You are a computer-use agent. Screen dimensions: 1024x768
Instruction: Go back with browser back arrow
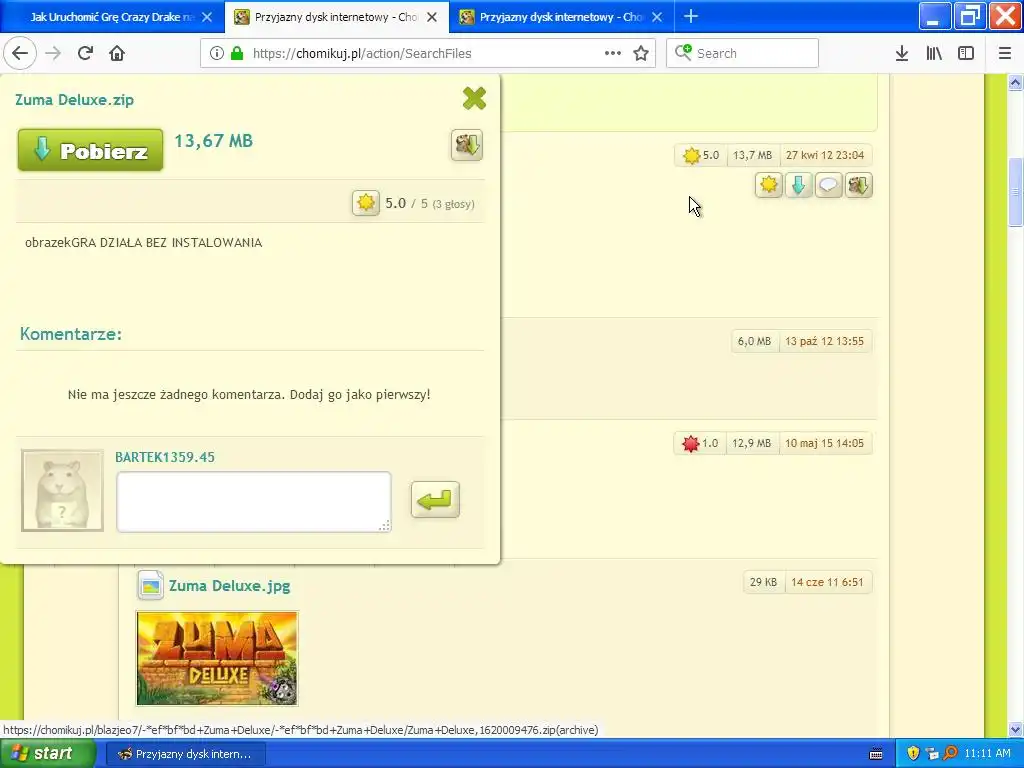click(20, 53)
